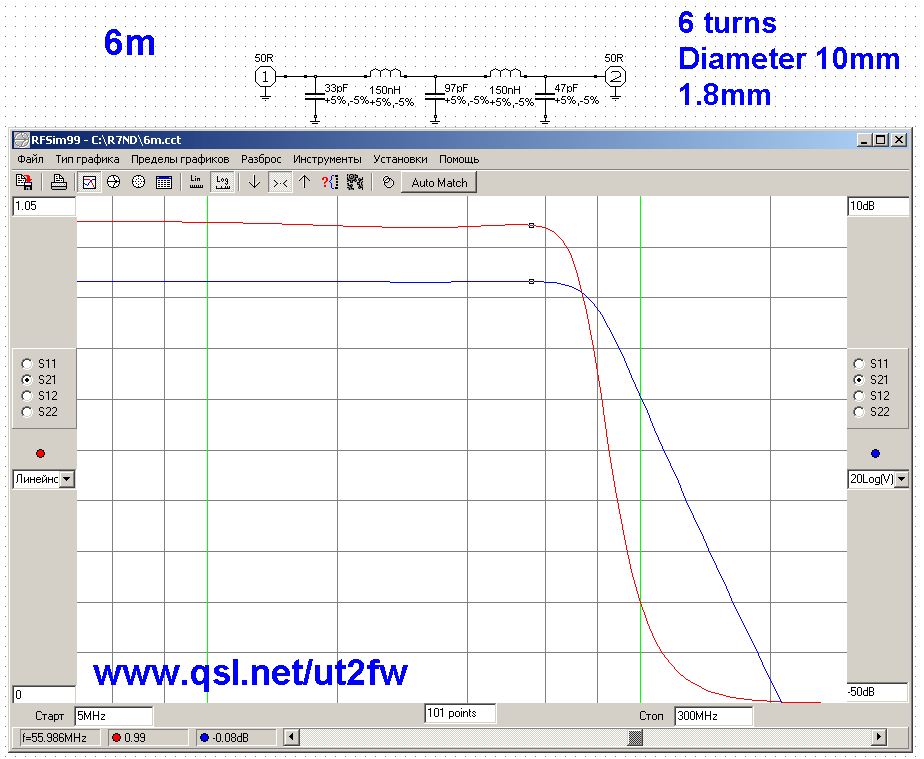Open the Тип графика menu
Image resolution: width=924 pixels, height=759 pixels.
(x=87, y=159)
